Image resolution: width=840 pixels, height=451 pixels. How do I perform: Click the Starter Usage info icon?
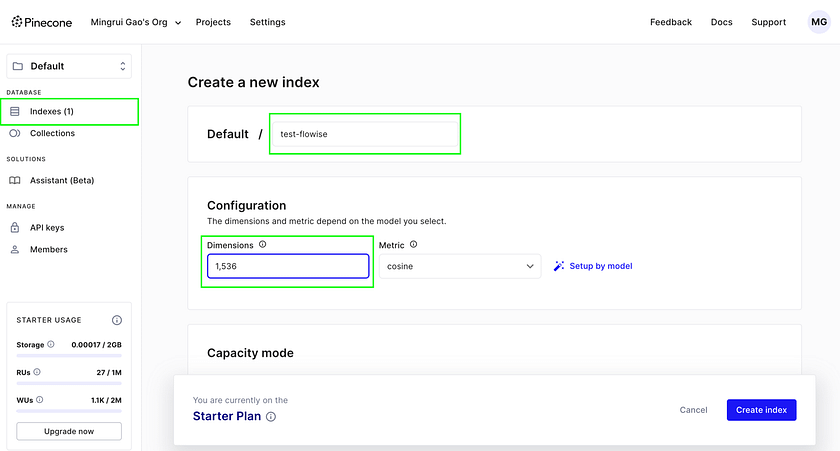pos(117,320)
